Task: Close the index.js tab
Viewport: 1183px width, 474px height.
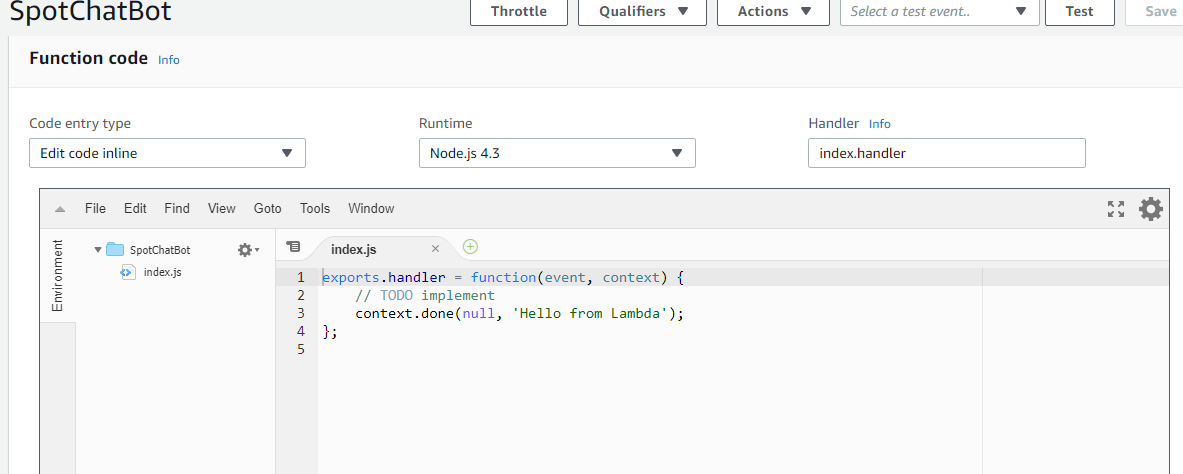Action: (435, 249)
